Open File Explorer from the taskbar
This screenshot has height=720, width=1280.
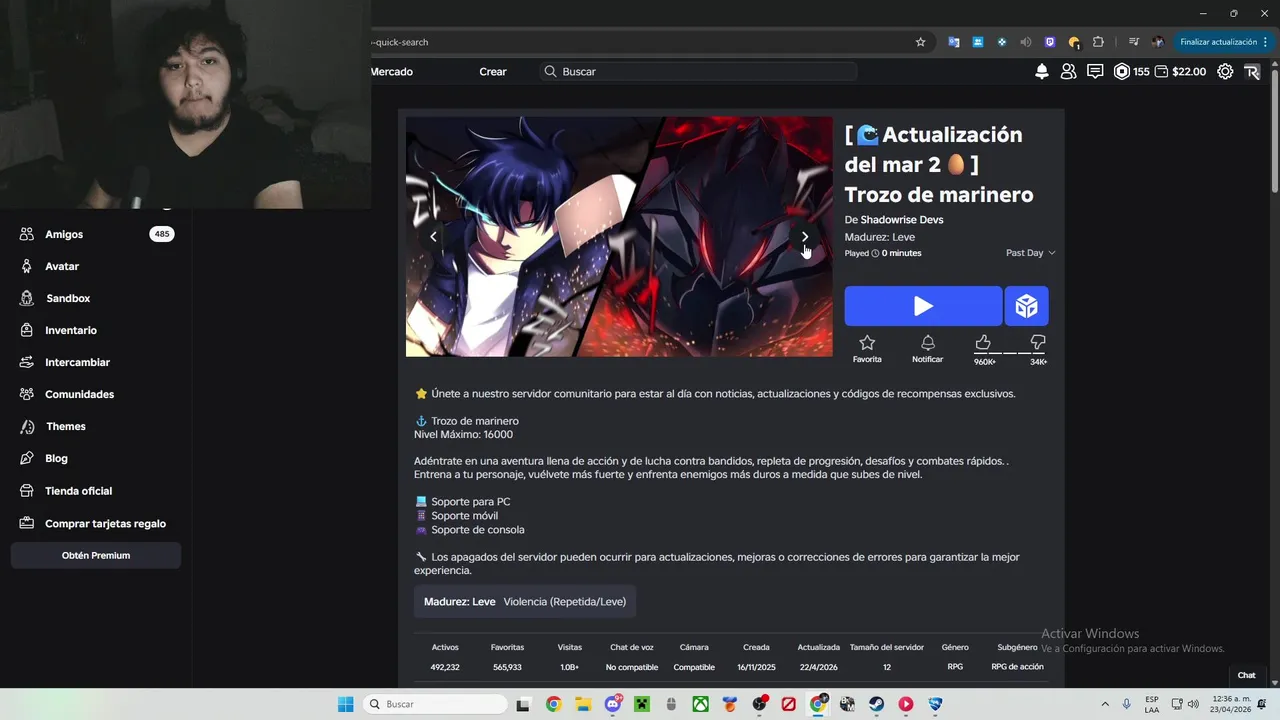point(583,704)
